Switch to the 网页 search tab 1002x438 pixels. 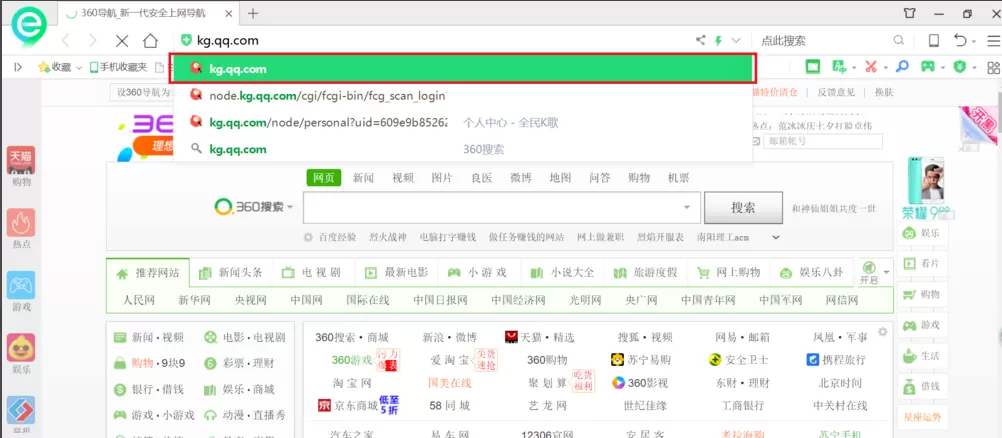[323, 178]
